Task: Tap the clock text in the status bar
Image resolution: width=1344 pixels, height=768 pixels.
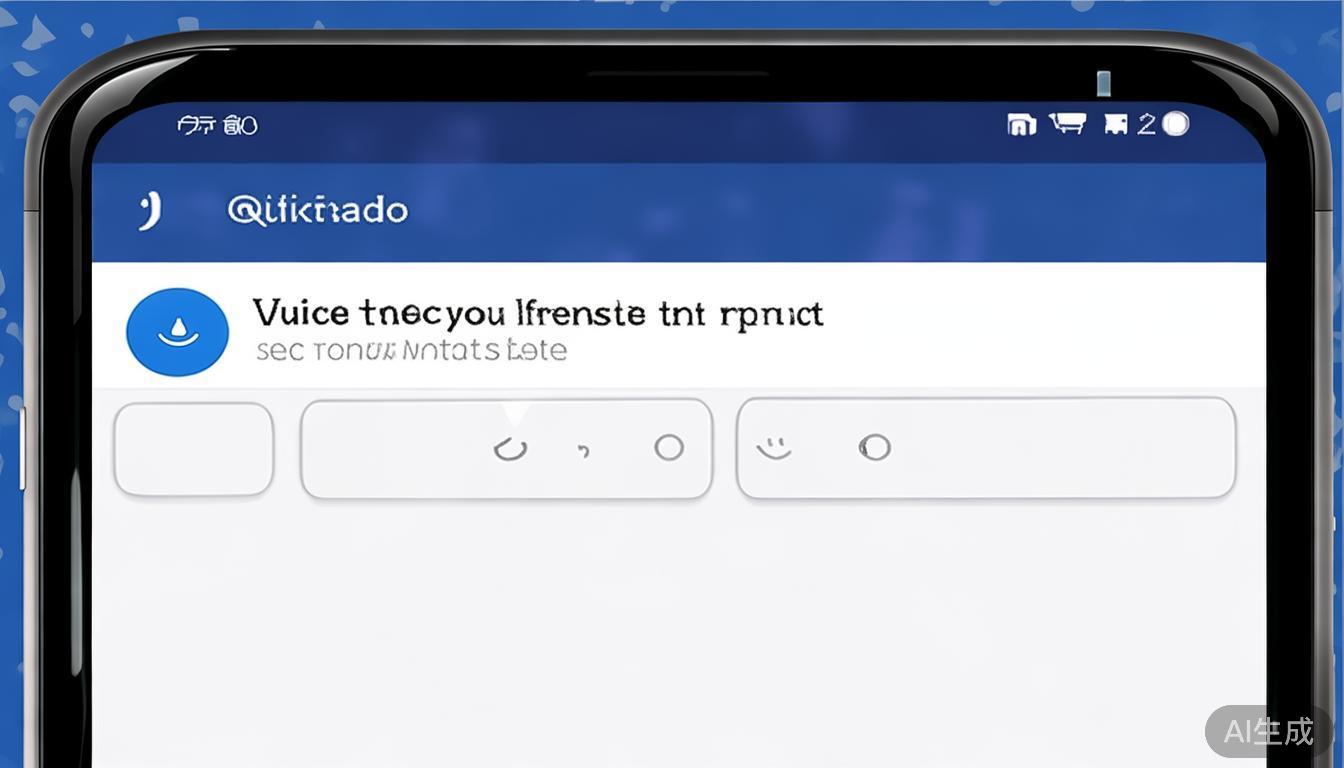Action: 217,125
